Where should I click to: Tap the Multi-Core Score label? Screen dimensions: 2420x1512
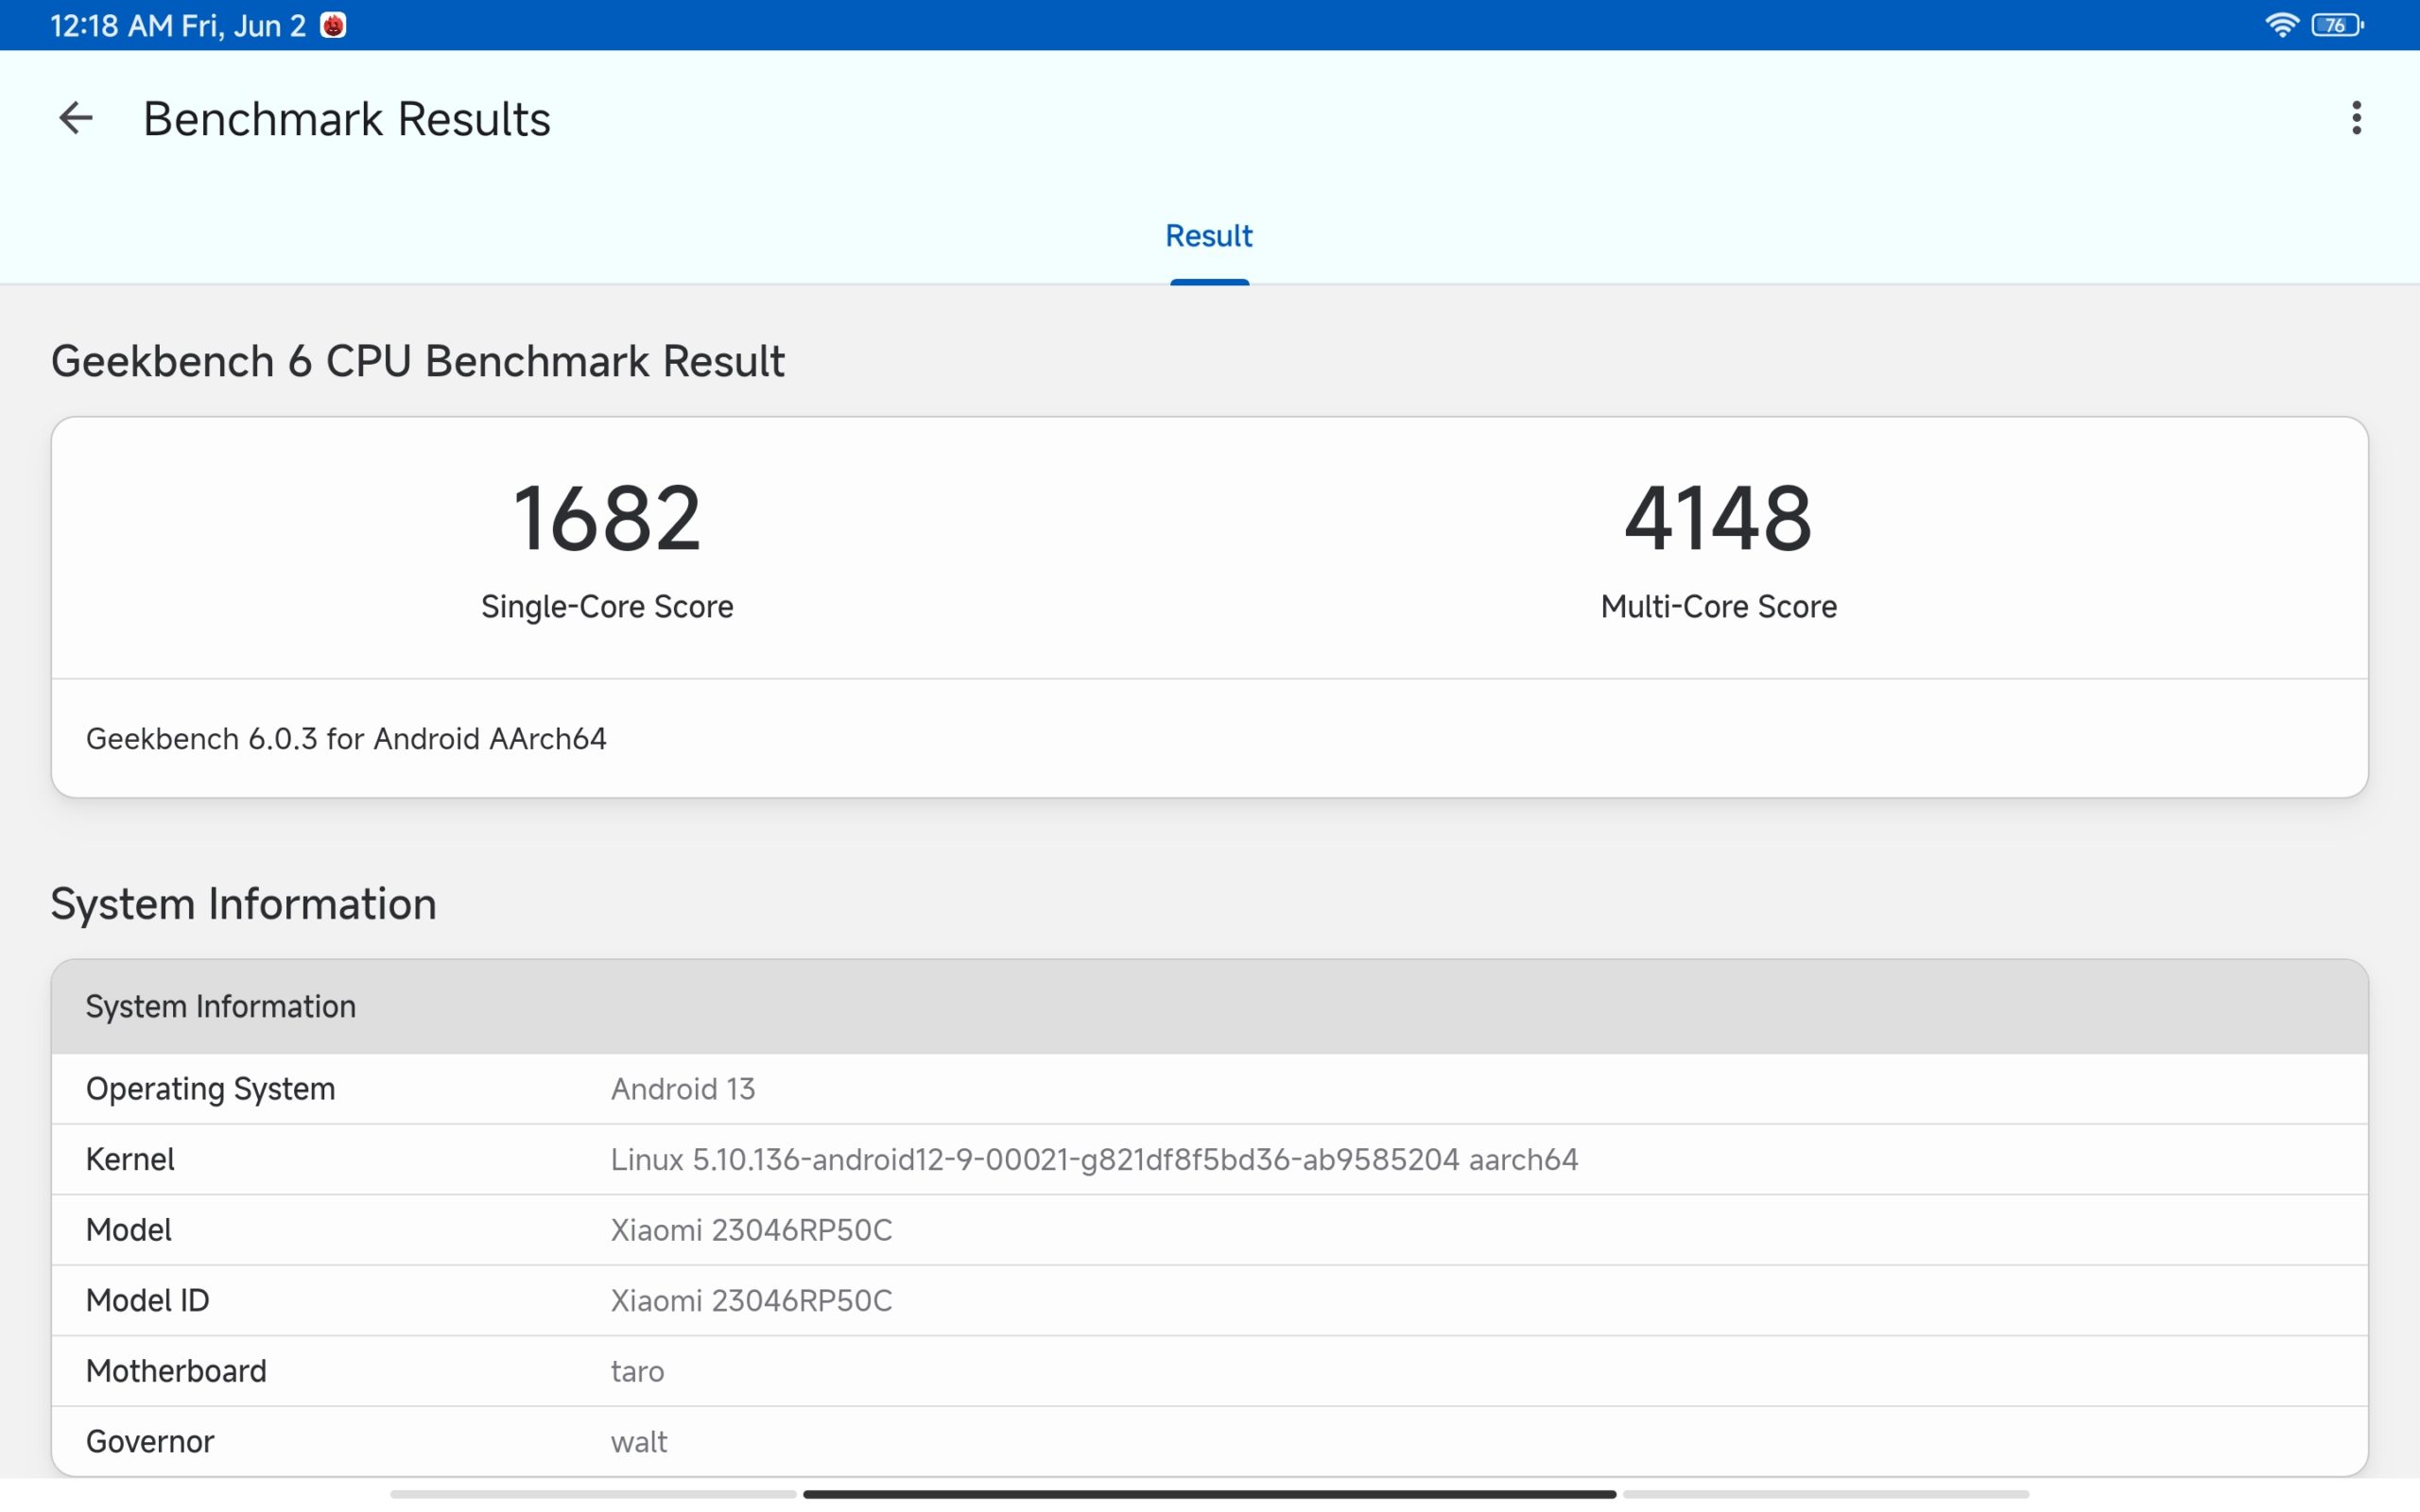1718,606
